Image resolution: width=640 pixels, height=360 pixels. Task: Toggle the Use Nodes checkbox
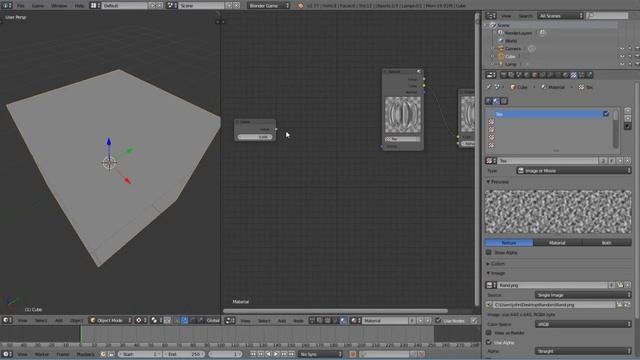438,321
